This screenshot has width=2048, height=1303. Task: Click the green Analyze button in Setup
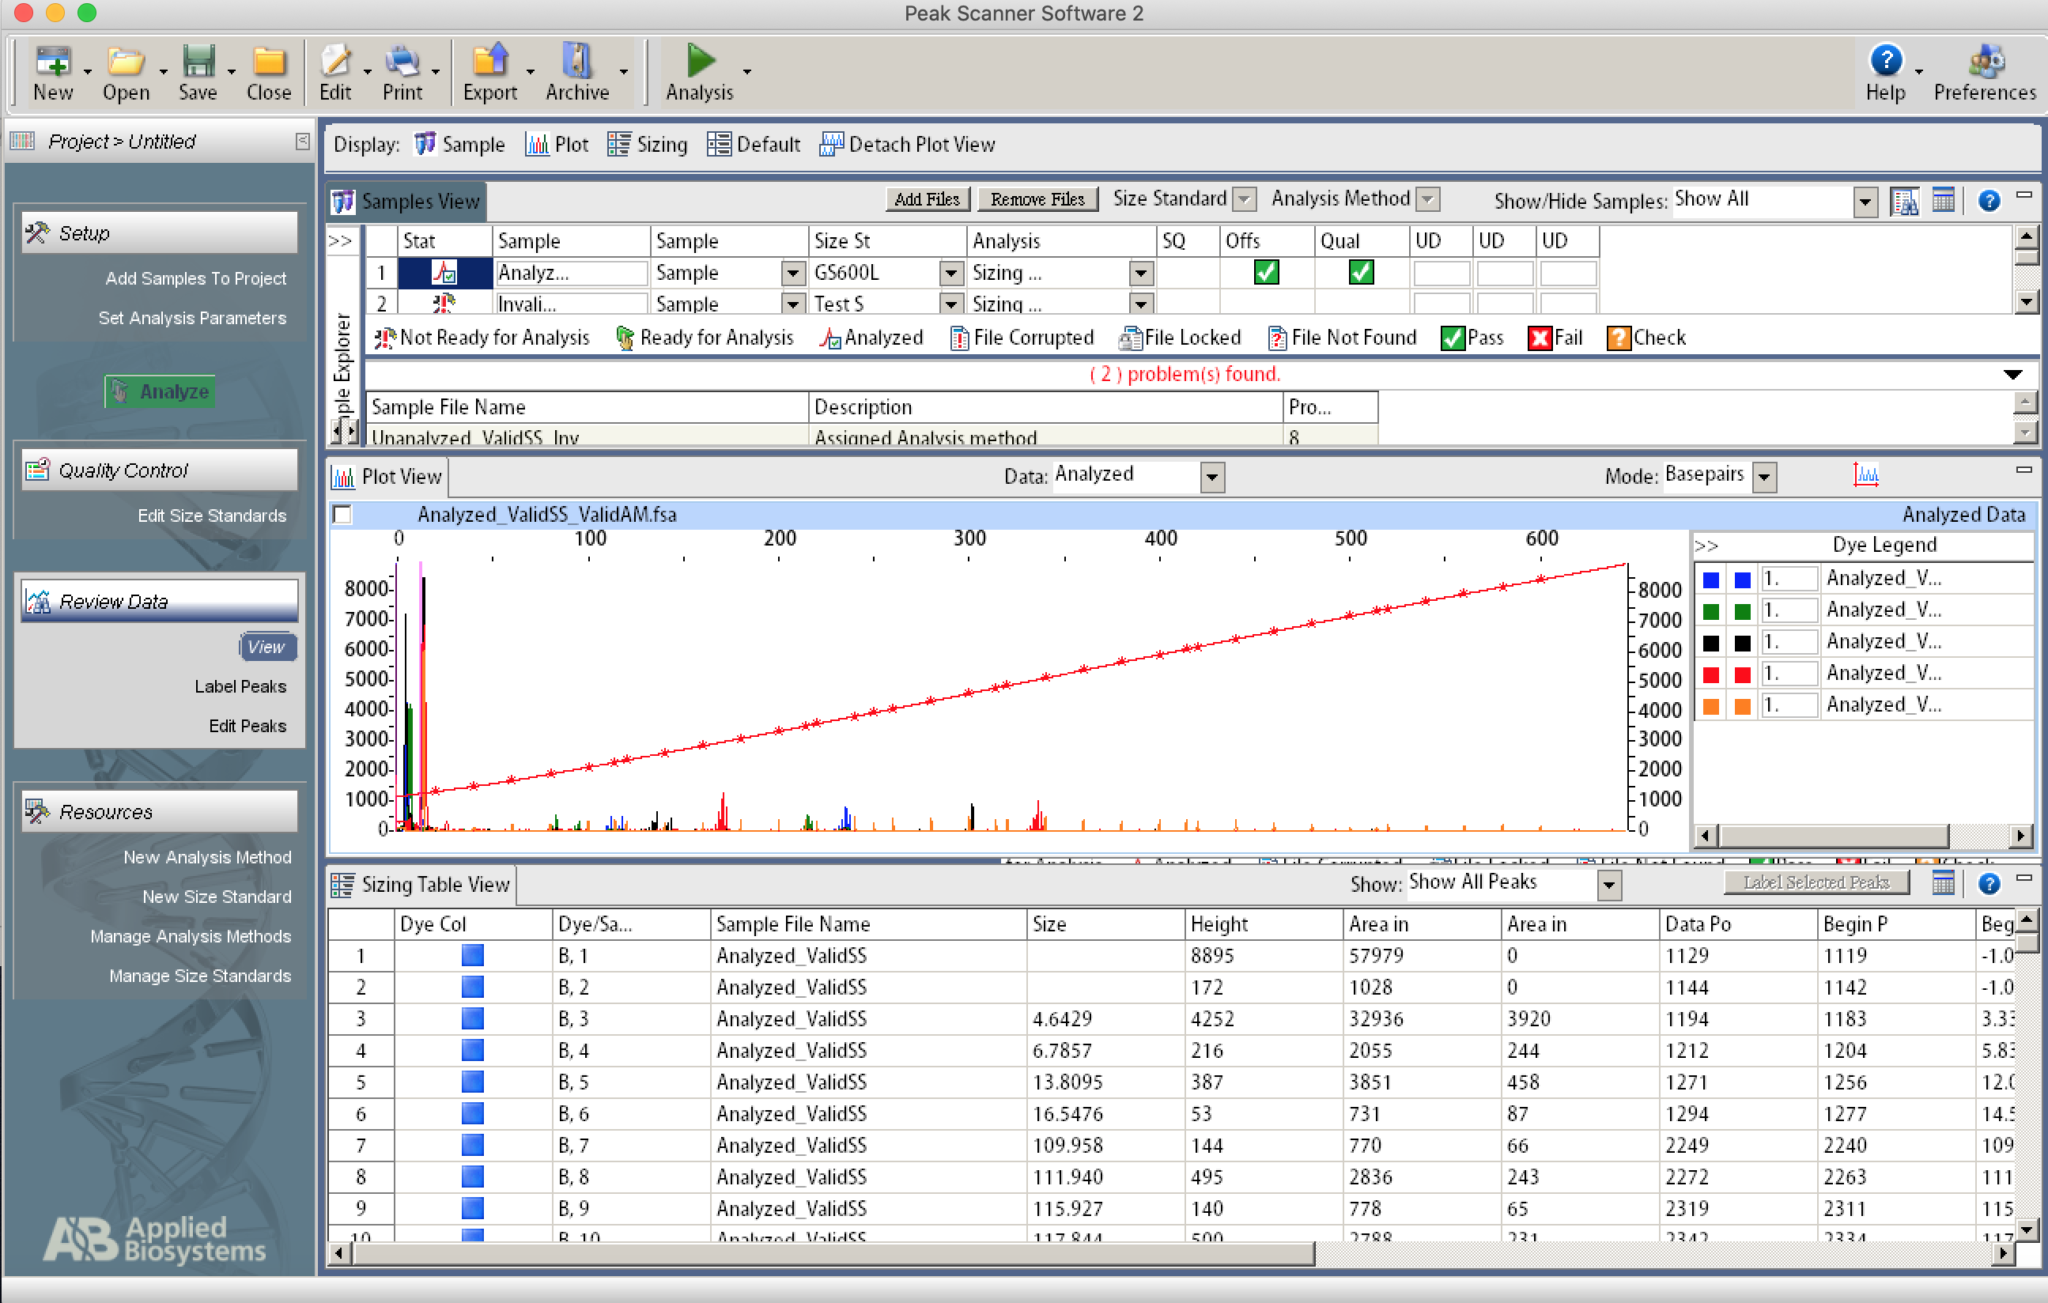click(x=160, y=391)
